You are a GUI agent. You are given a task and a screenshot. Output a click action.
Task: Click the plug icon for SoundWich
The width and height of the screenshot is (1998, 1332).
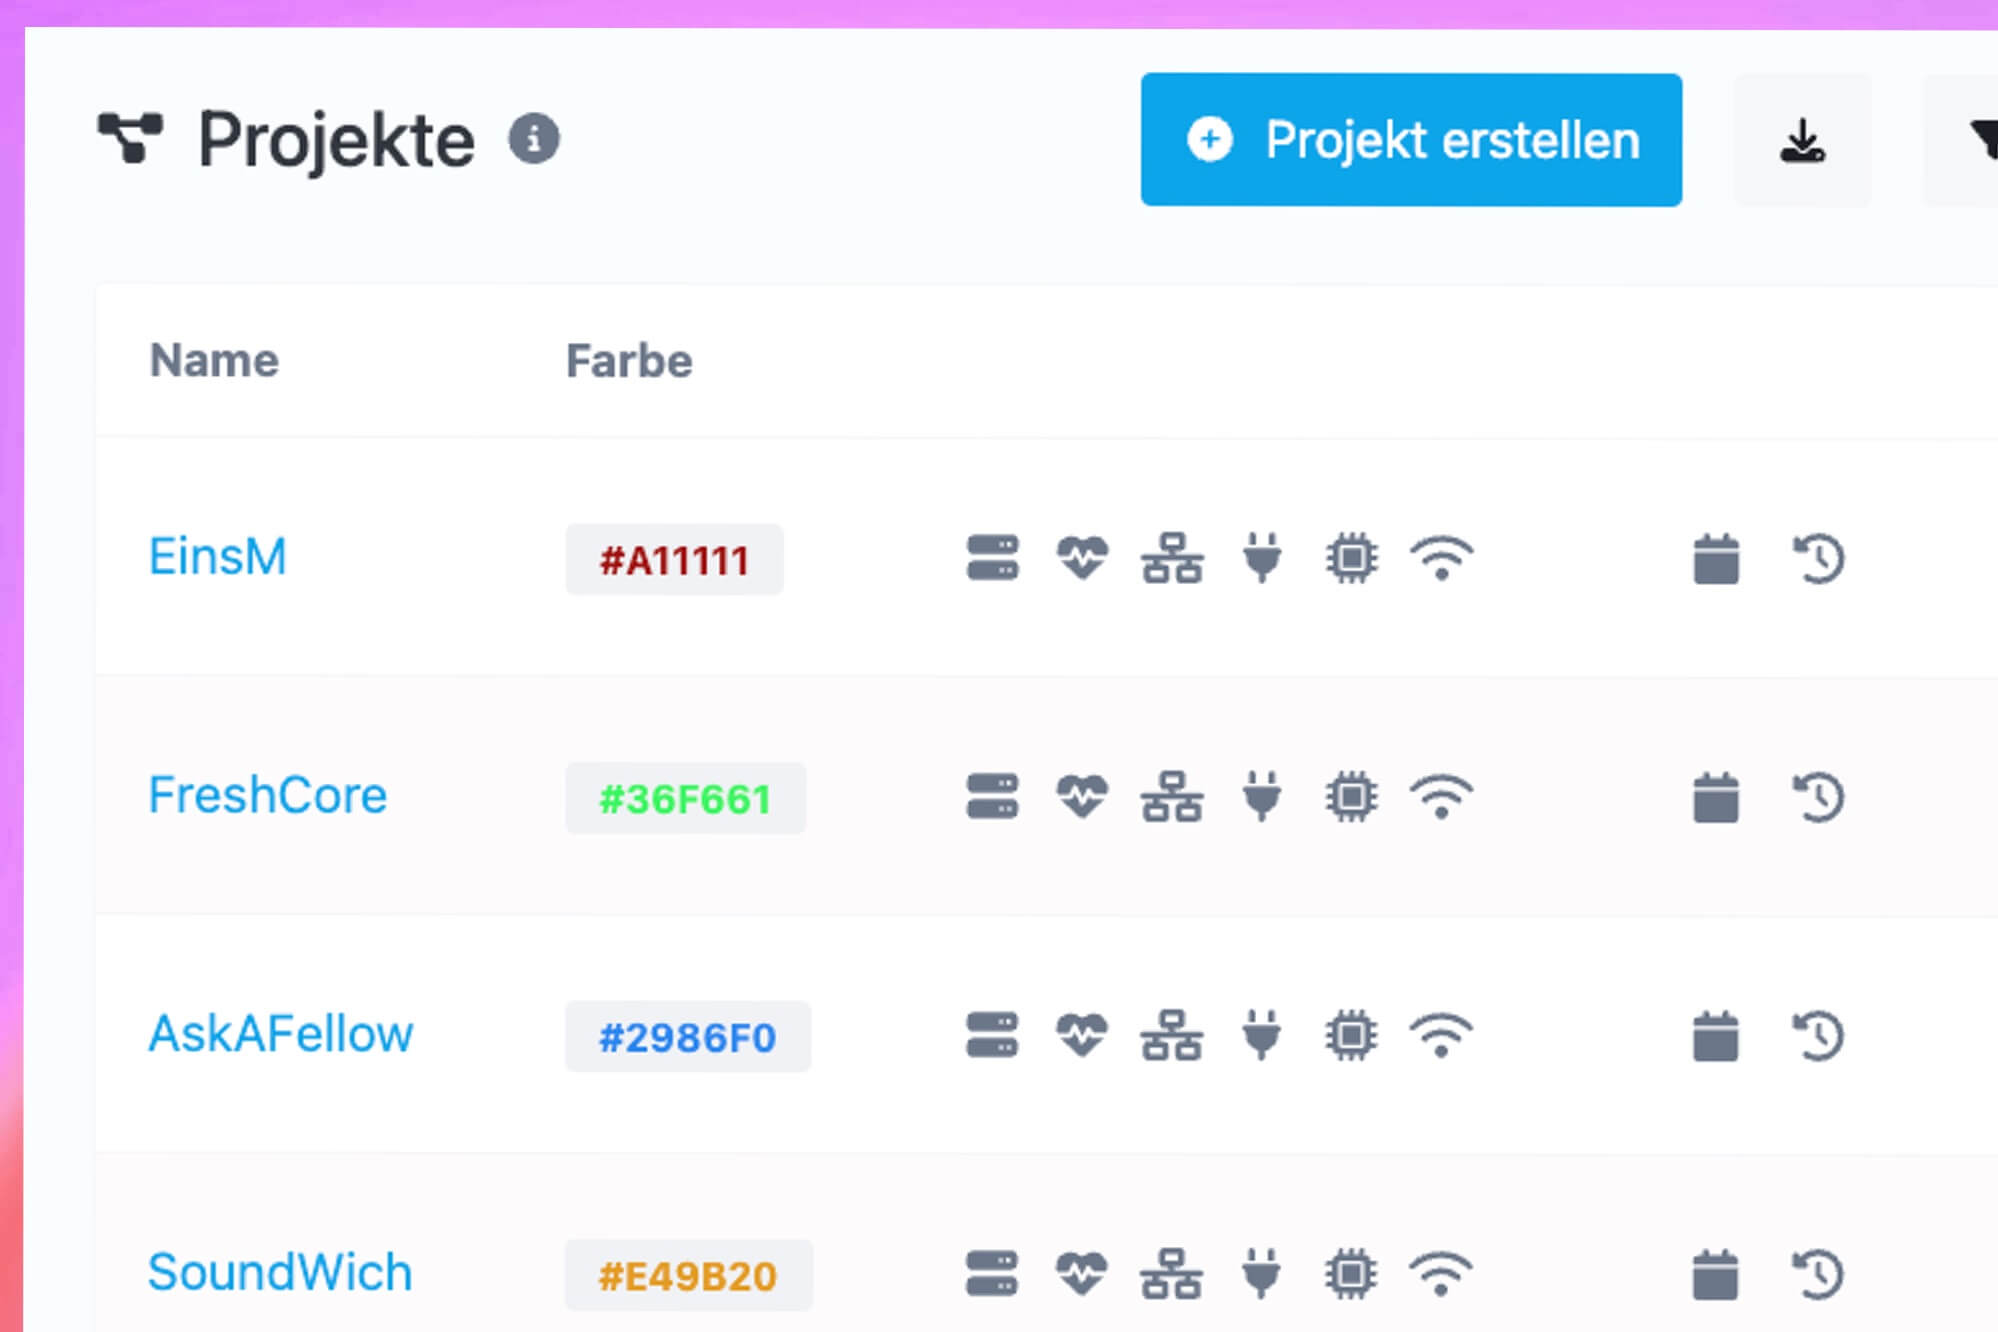tap(1262, 1274)
